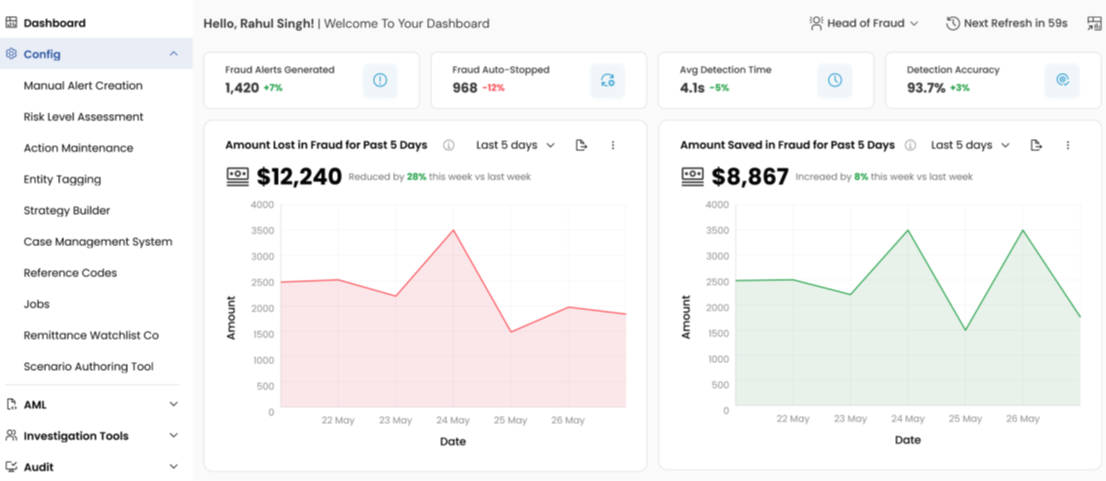This screenshot has width=1106, height=481.
Task: Click the Detection Accuracy target icon
Action: 1062,80
